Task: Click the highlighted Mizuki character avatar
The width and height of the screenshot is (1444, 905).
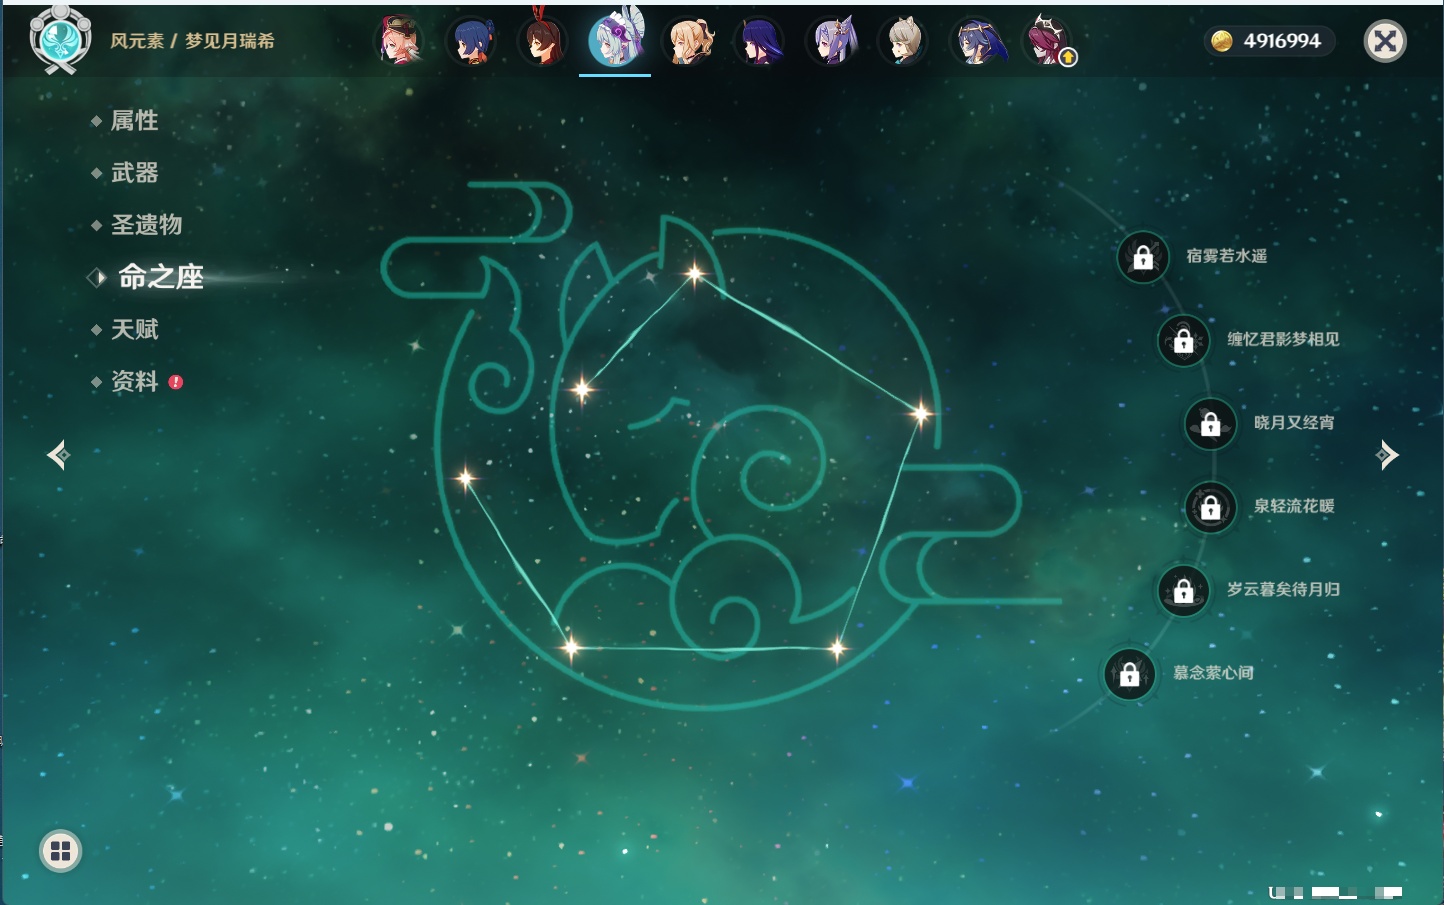Action: [x=615, y=39]
